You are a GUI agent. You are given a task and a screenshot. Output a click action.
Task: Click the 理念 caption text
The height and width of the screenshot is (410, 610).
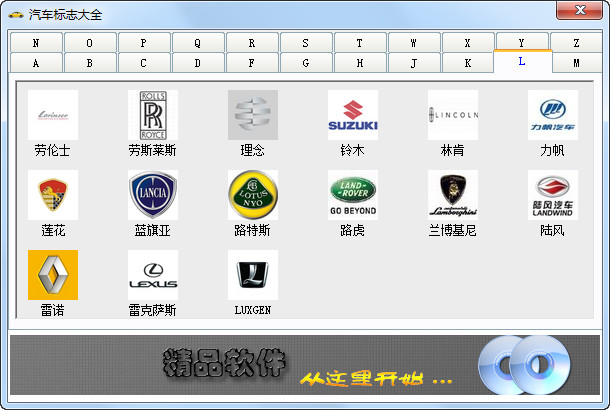(252, 150)
